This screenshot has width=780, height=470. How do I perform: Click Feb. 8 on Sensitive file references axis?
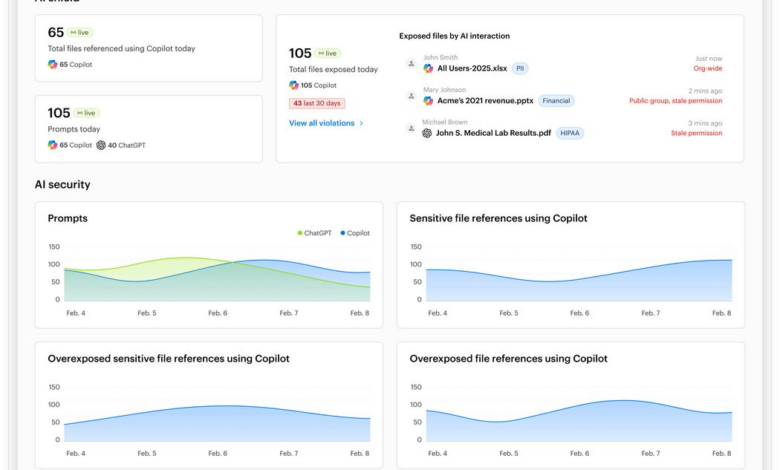click(x=721, y=313)
